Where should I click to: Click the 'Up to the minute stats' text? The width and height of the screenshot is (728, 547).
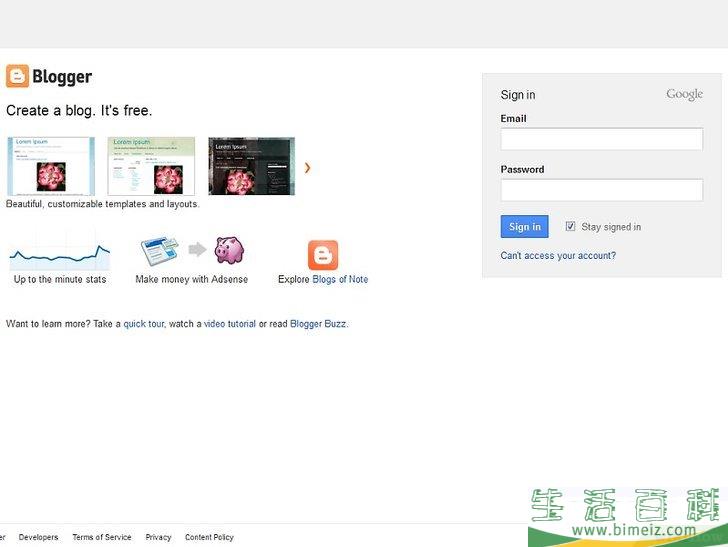click(60, 279)
